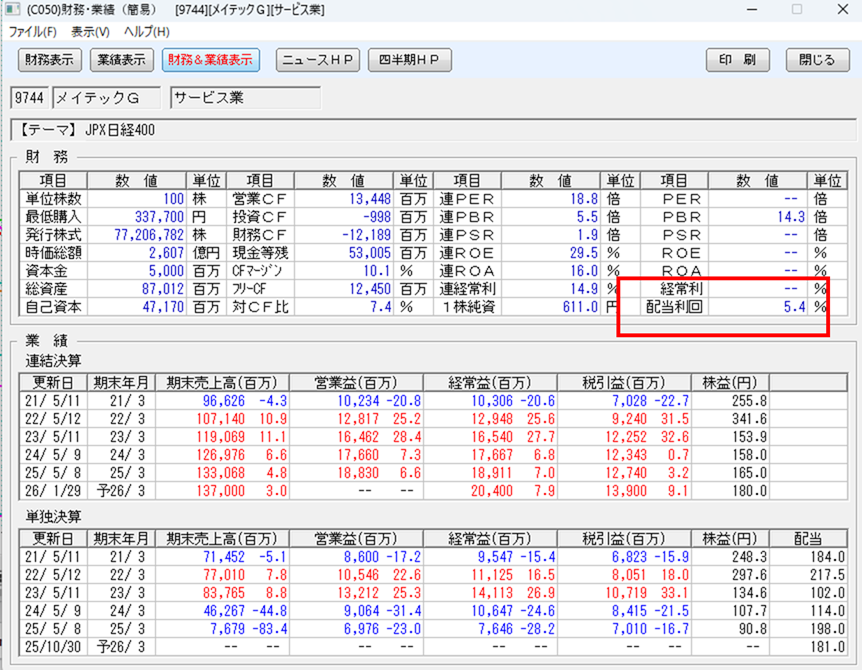The width and height of the screenshot is (862, 670).
Task: Select the 財務＆業績表示 view button
Action: [x=210, y=60]
